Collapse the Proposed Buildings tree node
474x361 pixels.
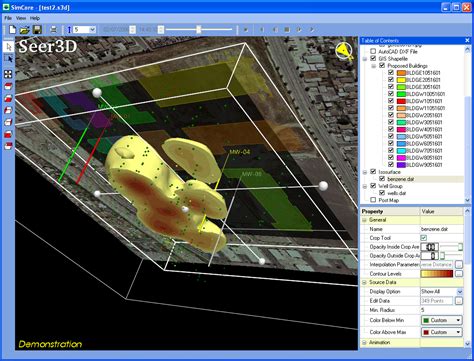374,66
